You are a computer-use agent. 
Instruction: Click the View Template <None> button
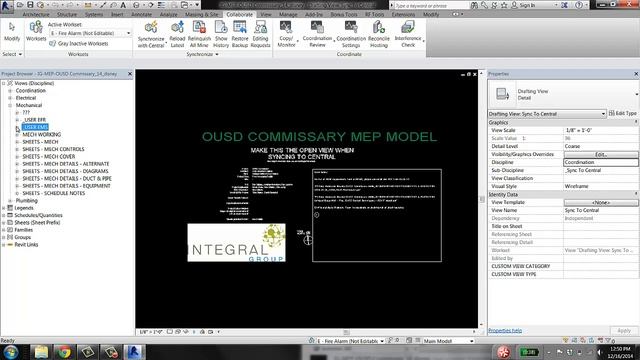click(601, 202)
